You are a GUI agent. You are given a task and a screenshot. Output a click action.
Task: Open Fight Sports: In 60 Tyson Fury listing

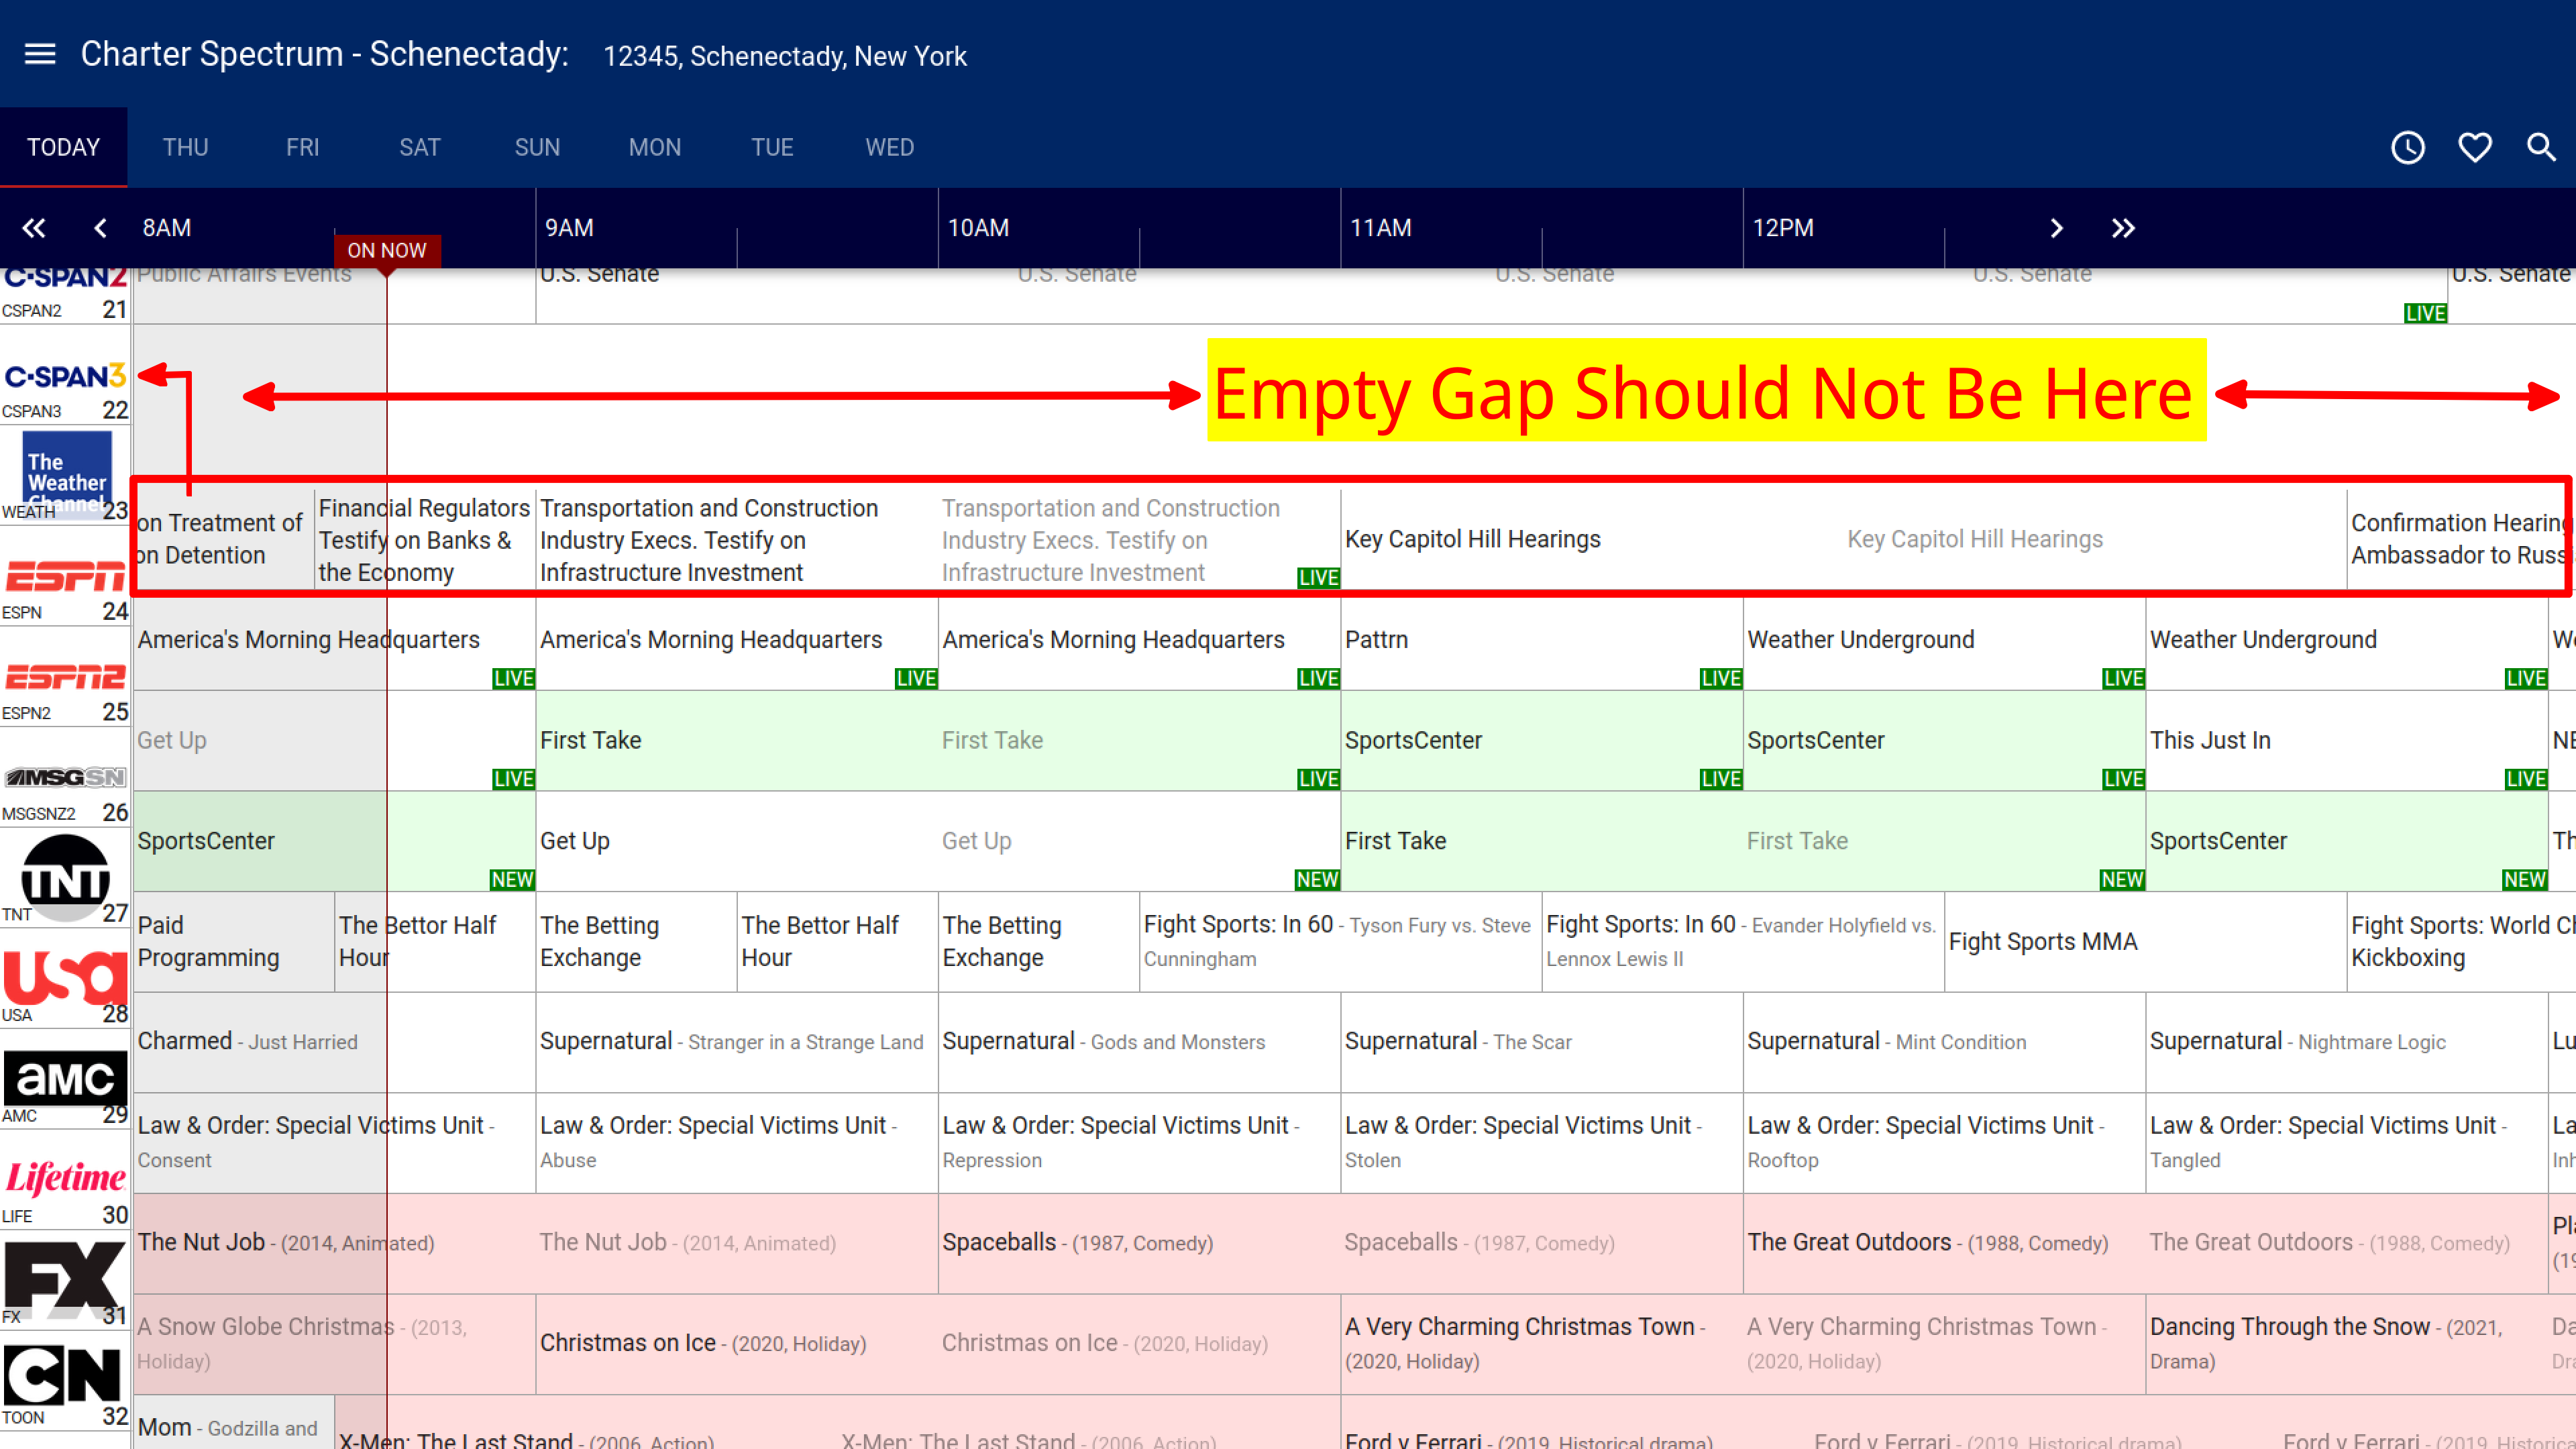[x=1341, y=942]
